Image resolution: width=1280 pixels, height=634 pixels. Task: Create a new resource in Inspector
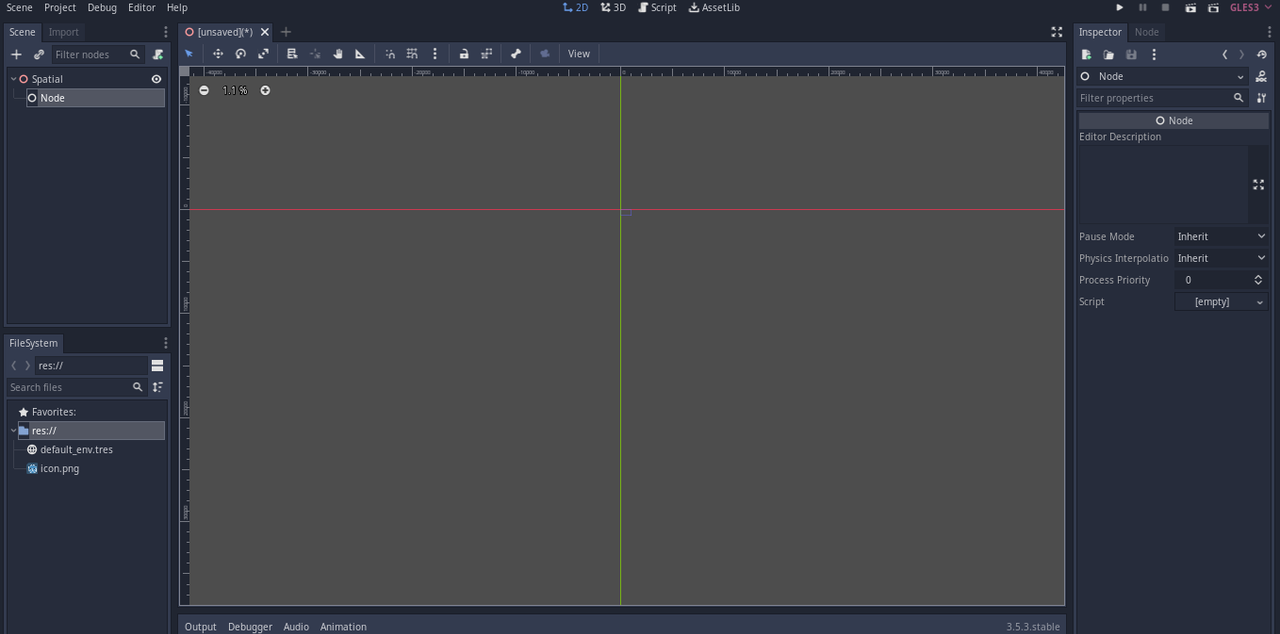(1086, 54)
